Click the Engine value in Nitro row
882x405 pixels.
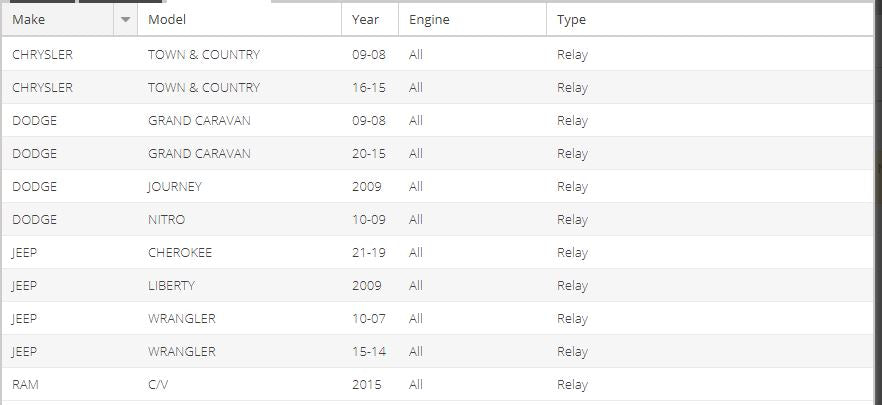[x=416, y=220]
